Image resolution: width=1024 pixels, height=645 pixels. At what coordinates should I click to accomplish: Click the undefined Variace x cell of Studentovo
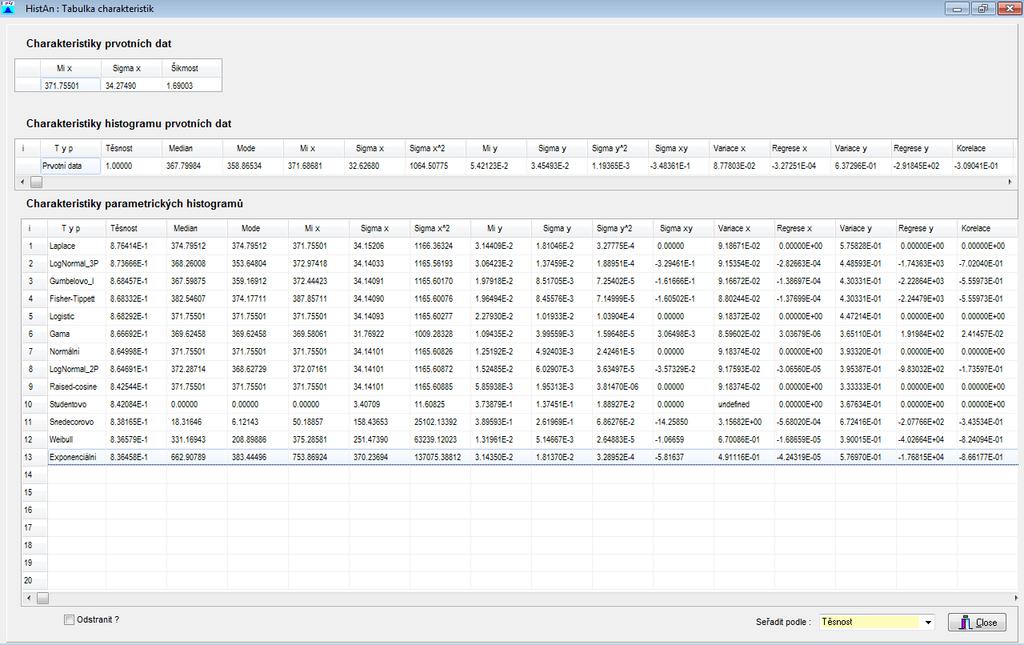[744, 405]
